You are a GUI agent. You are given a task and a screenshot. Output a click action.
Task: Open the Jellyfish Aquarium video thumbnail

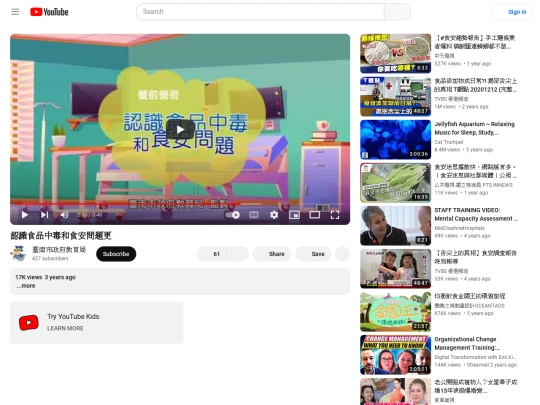395,139
